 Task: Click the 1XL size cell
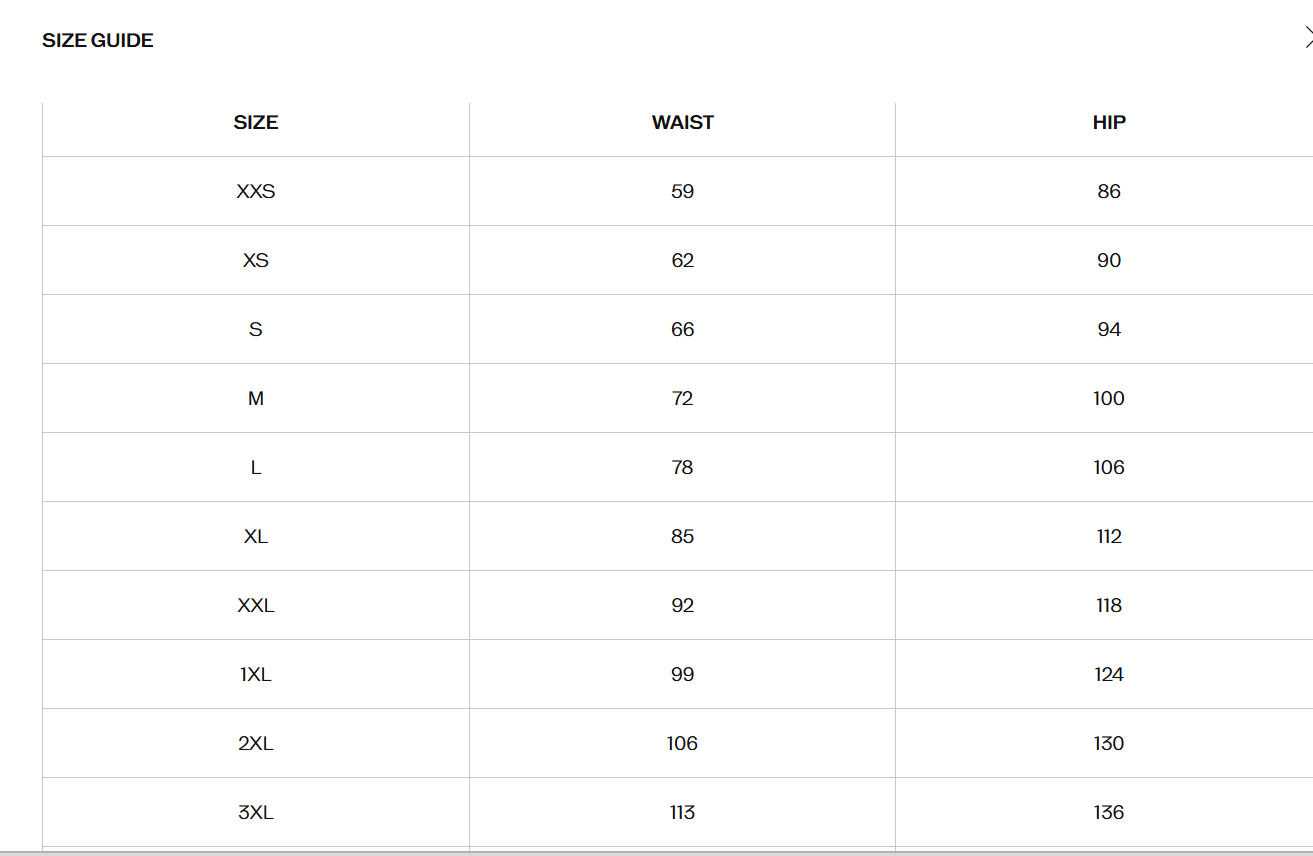tap(256, 675)
